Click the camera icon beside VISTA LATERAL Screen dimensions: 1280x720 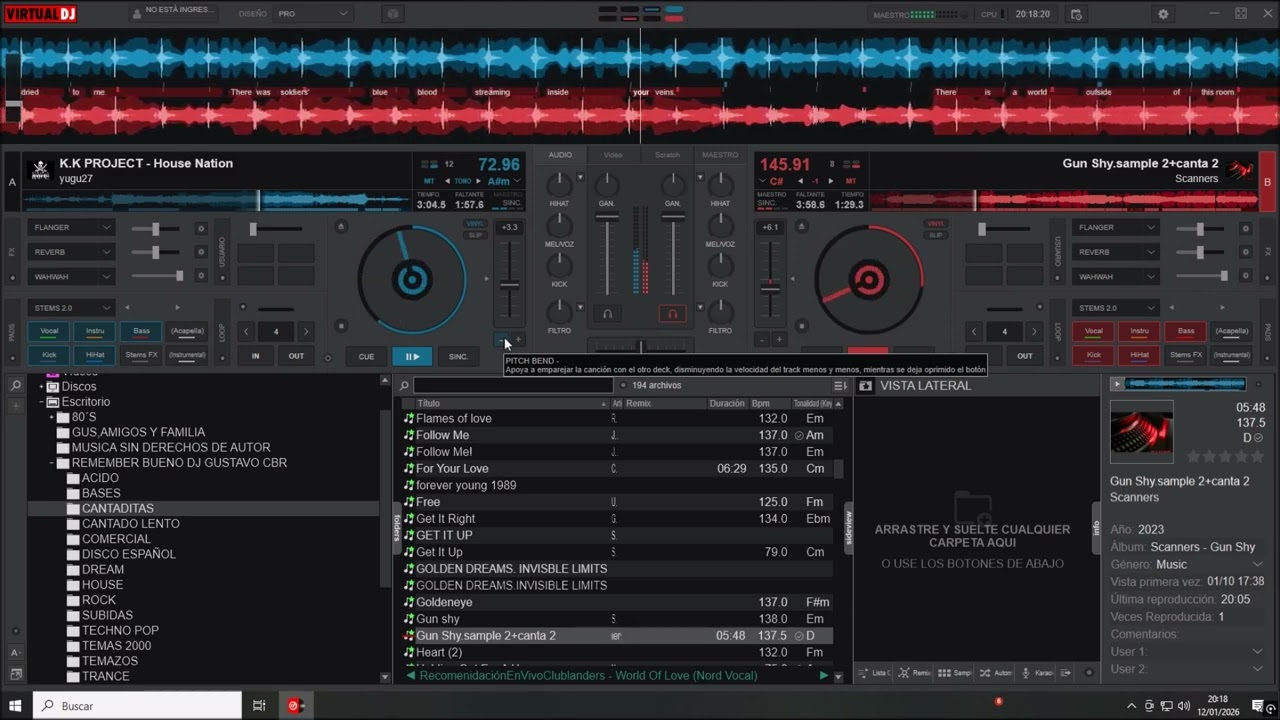865,385
